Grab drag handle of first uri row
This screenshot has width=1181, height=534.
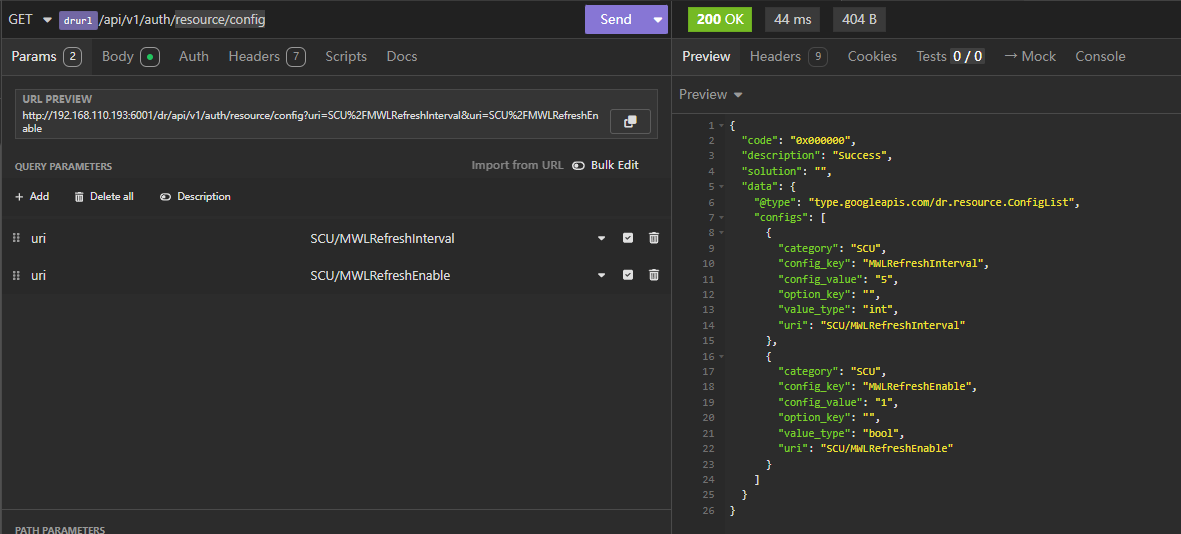coord(16,238)
